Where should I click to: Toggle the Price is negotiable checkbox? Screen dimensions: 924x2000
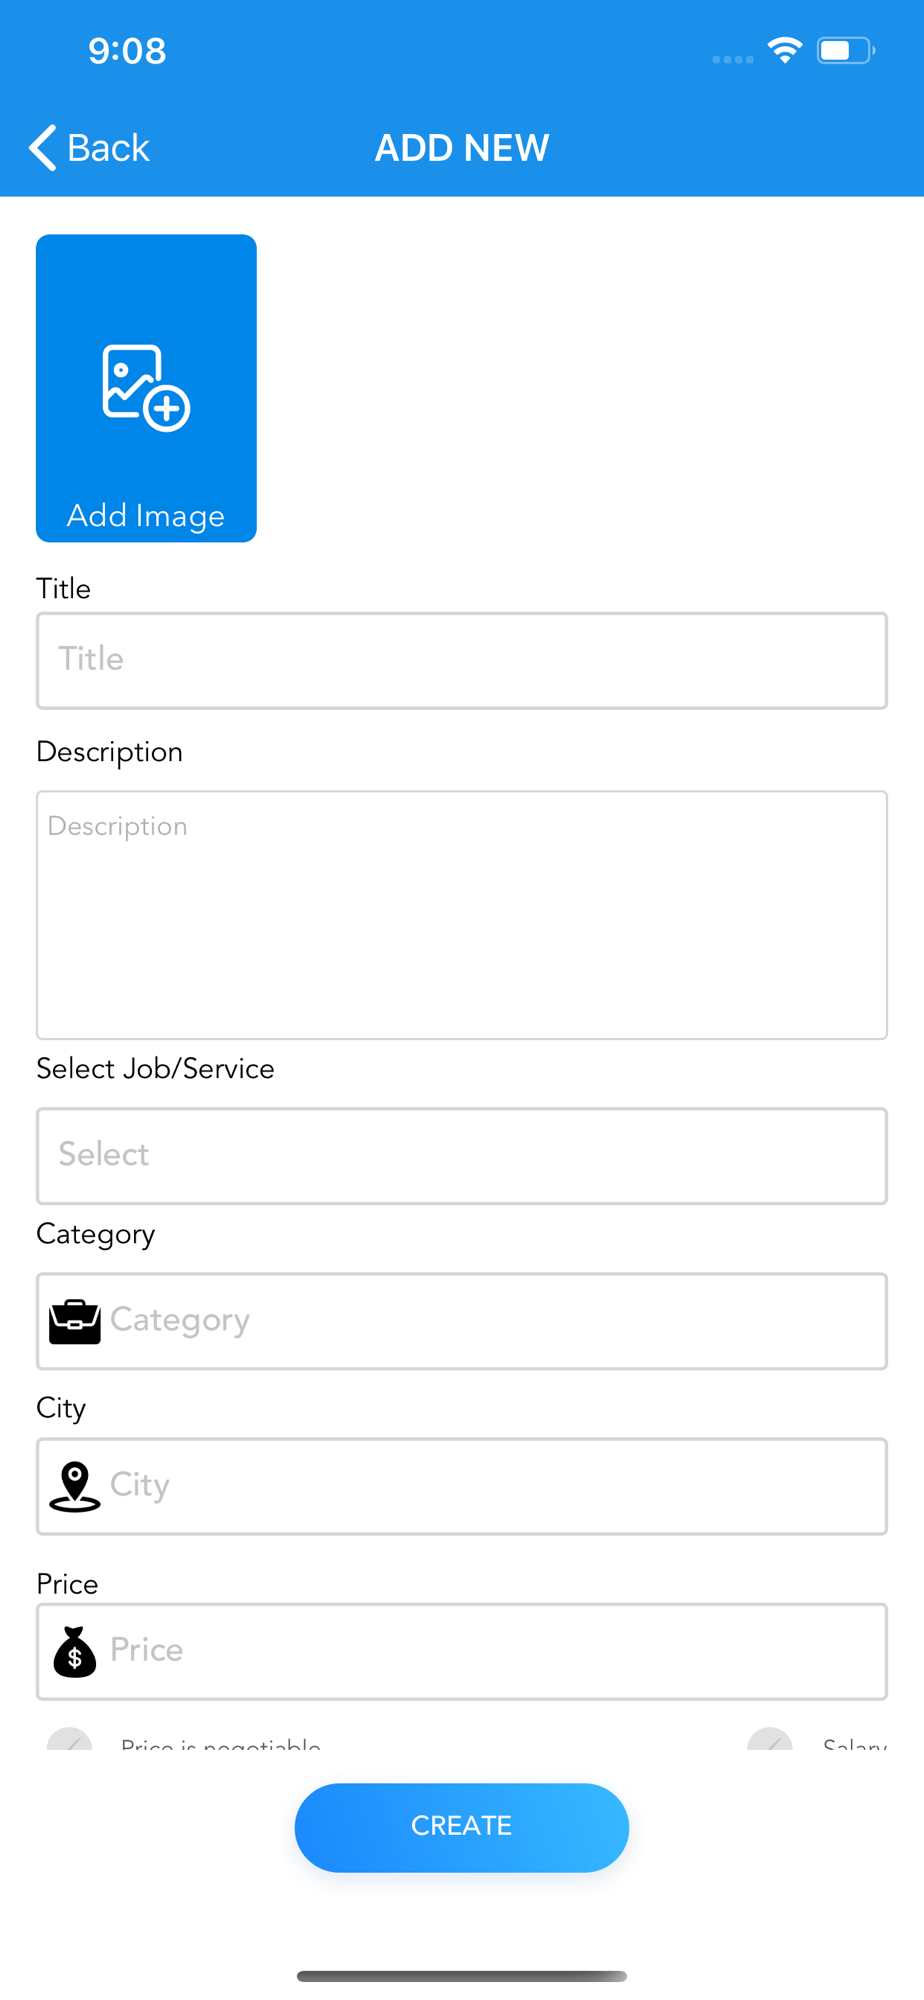(x=69, y=1740)
